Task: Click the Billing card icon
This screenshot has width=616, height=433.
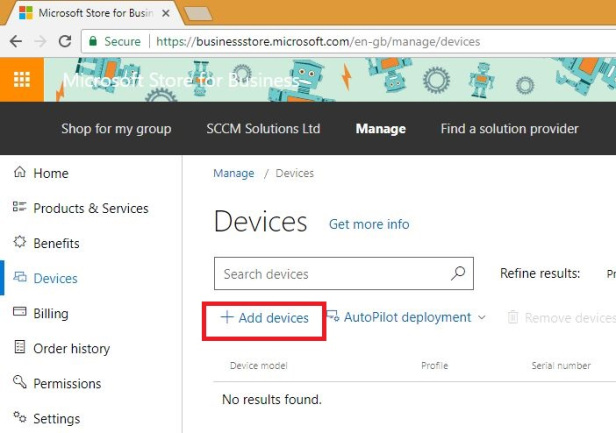Action: [x=19, y=313]
